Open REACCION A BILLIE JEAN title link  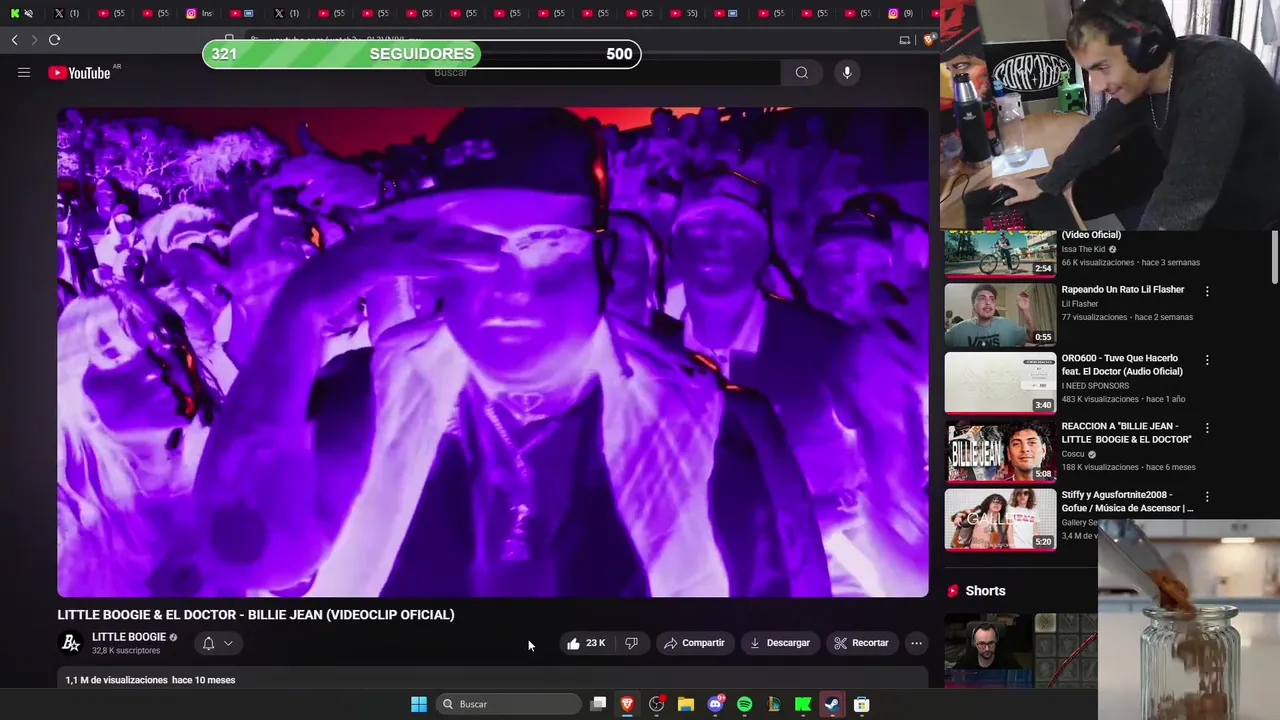tap(1126, 433)
